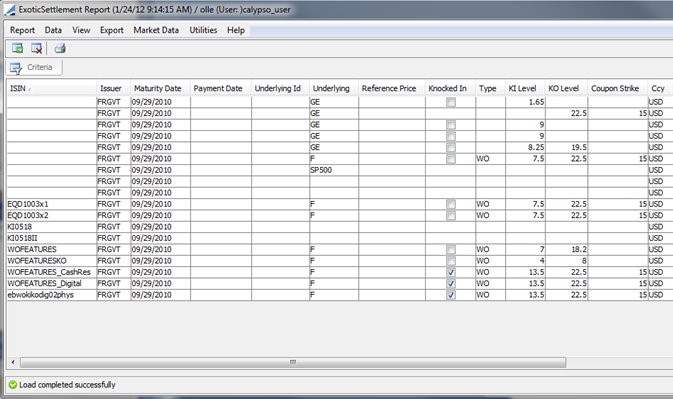Click KI Level 4 in WOFEATURESKO row
Screen dimensions: 673x399
point(525,261)
